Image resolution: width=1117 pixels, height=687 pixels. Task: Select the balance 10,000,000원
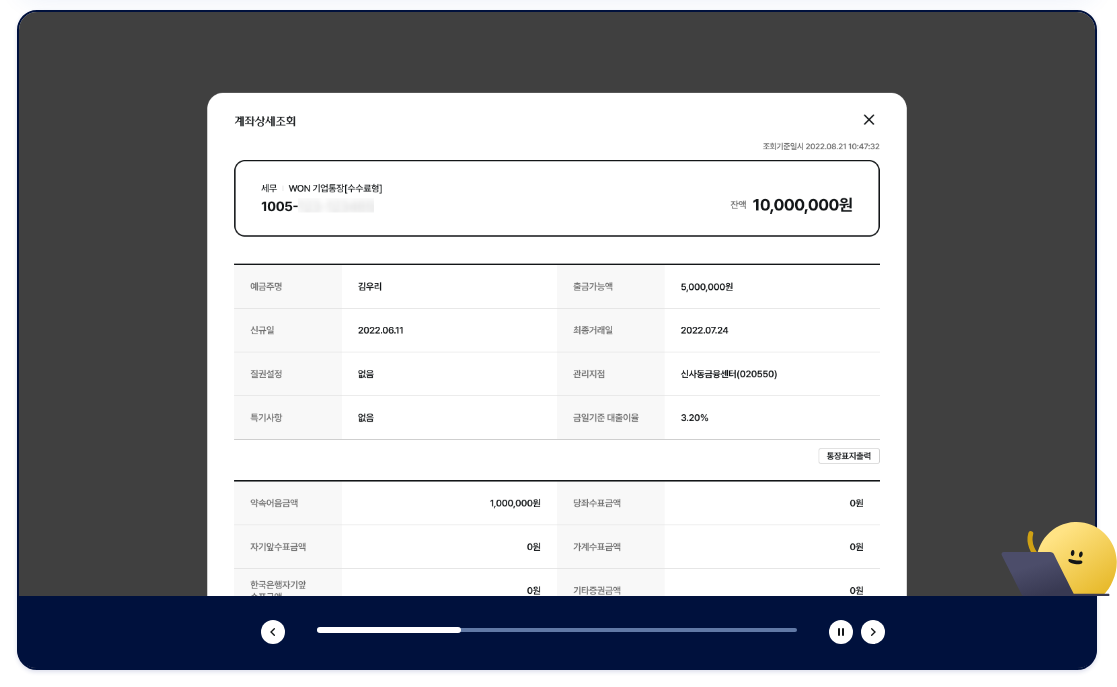pos(802,205)
